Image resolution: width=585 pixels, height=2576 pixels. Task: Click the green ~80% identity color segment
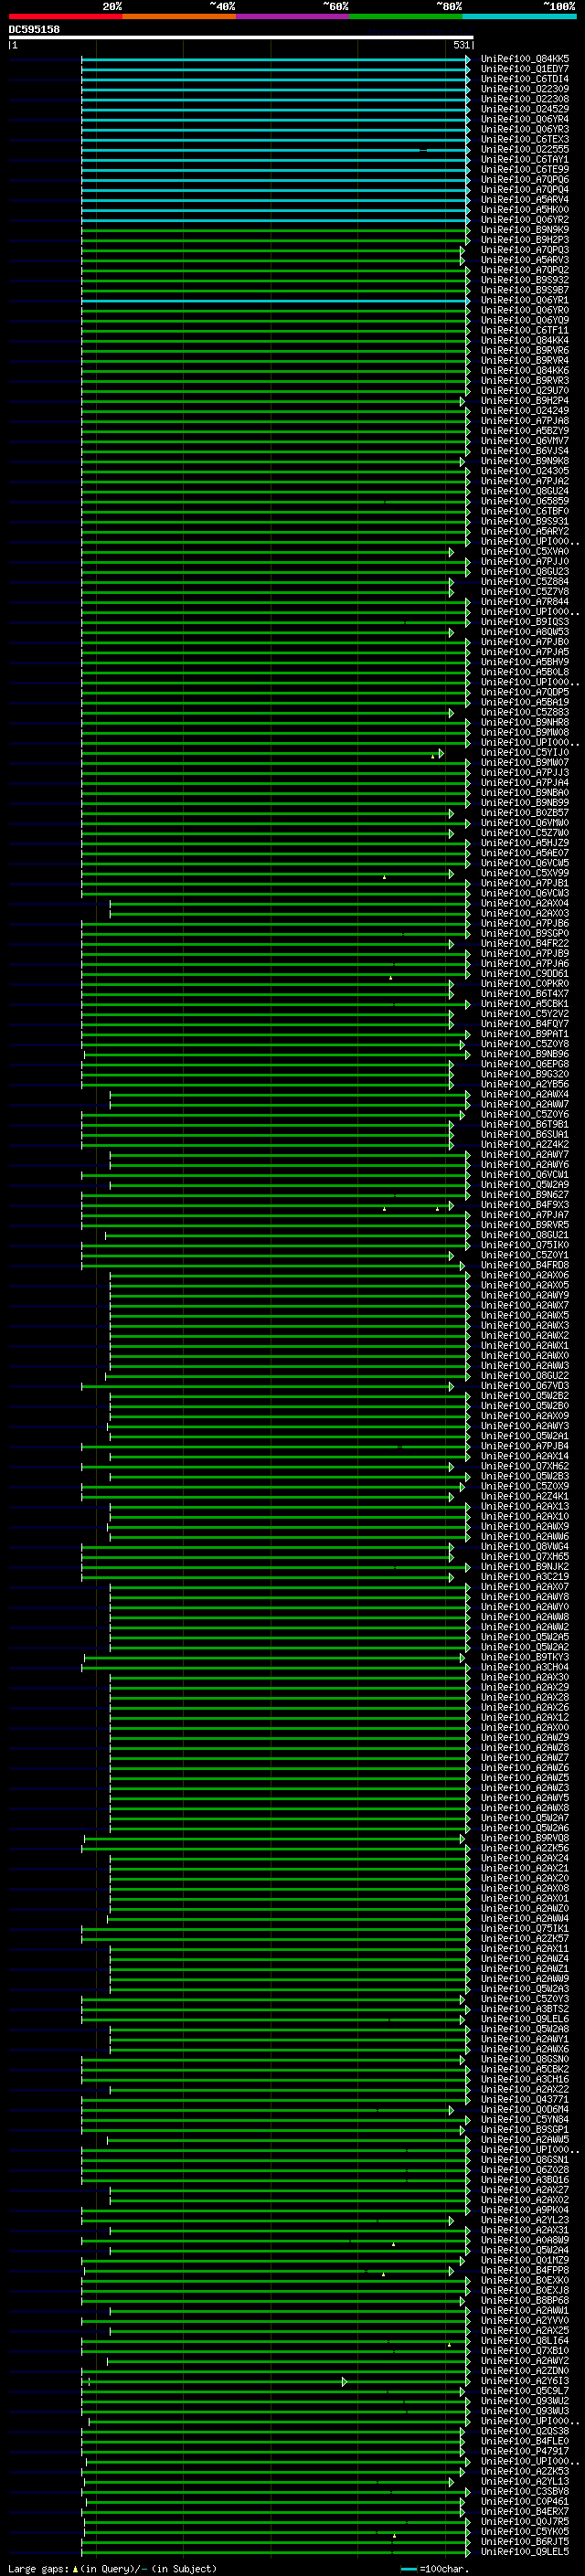[x=406, y=17]
